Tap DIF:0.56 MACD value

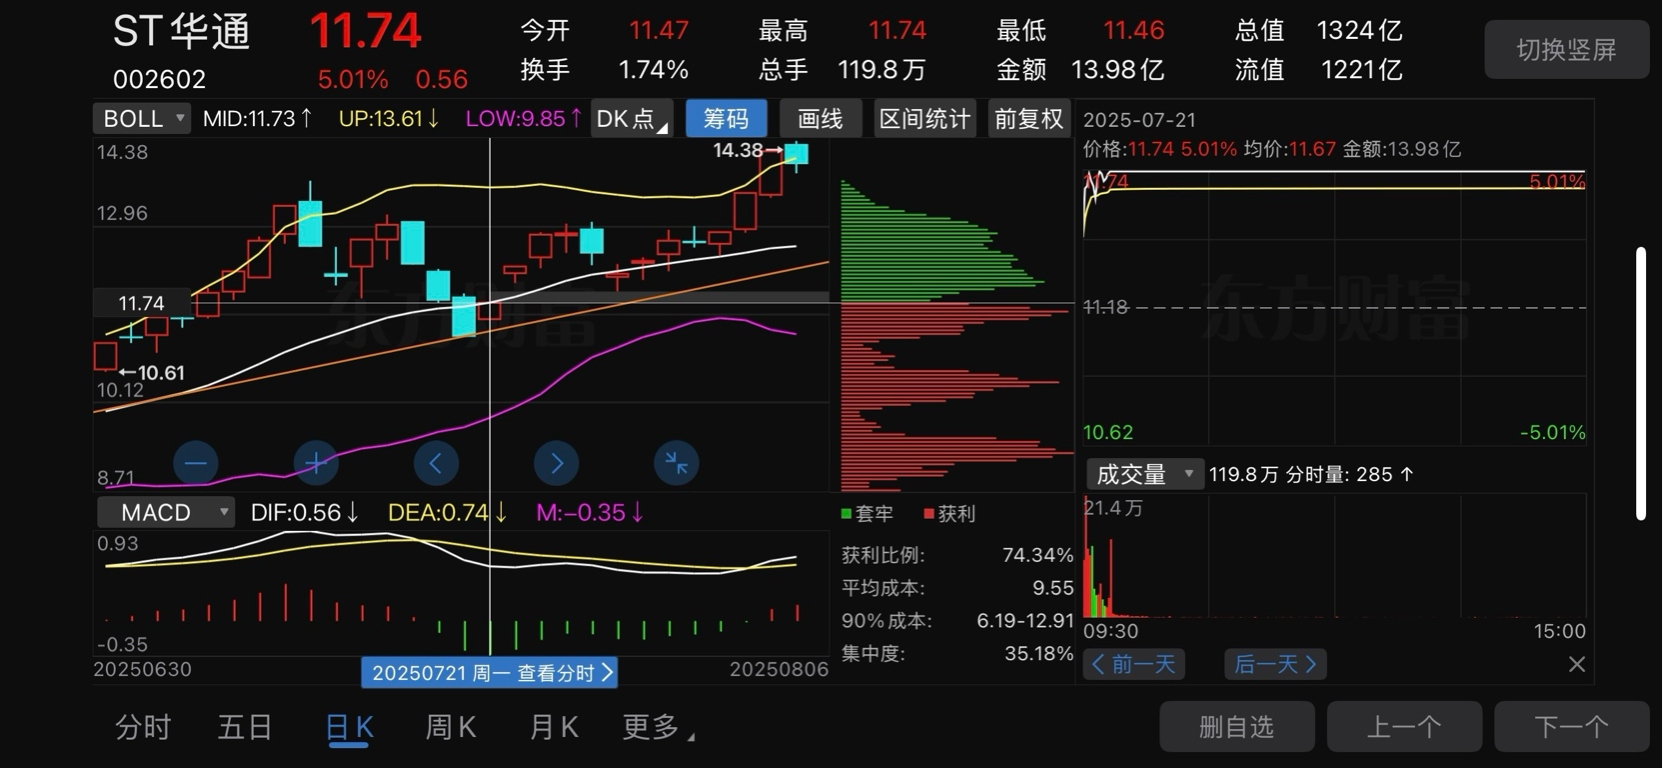pyautogui.click(x=305, y=512)
